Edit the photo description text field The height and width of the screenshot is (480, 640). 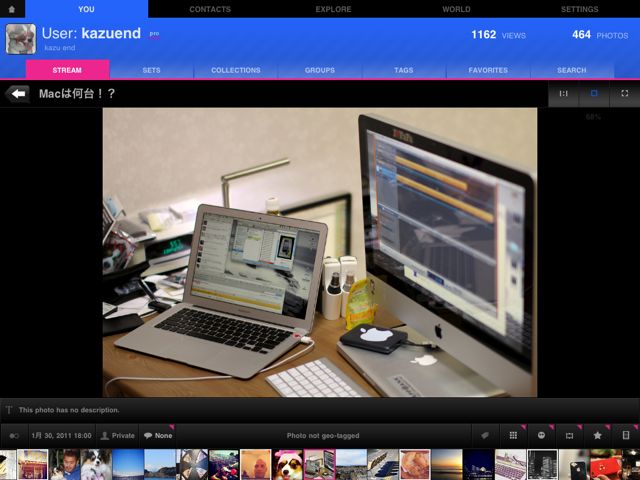coord(320,410)
